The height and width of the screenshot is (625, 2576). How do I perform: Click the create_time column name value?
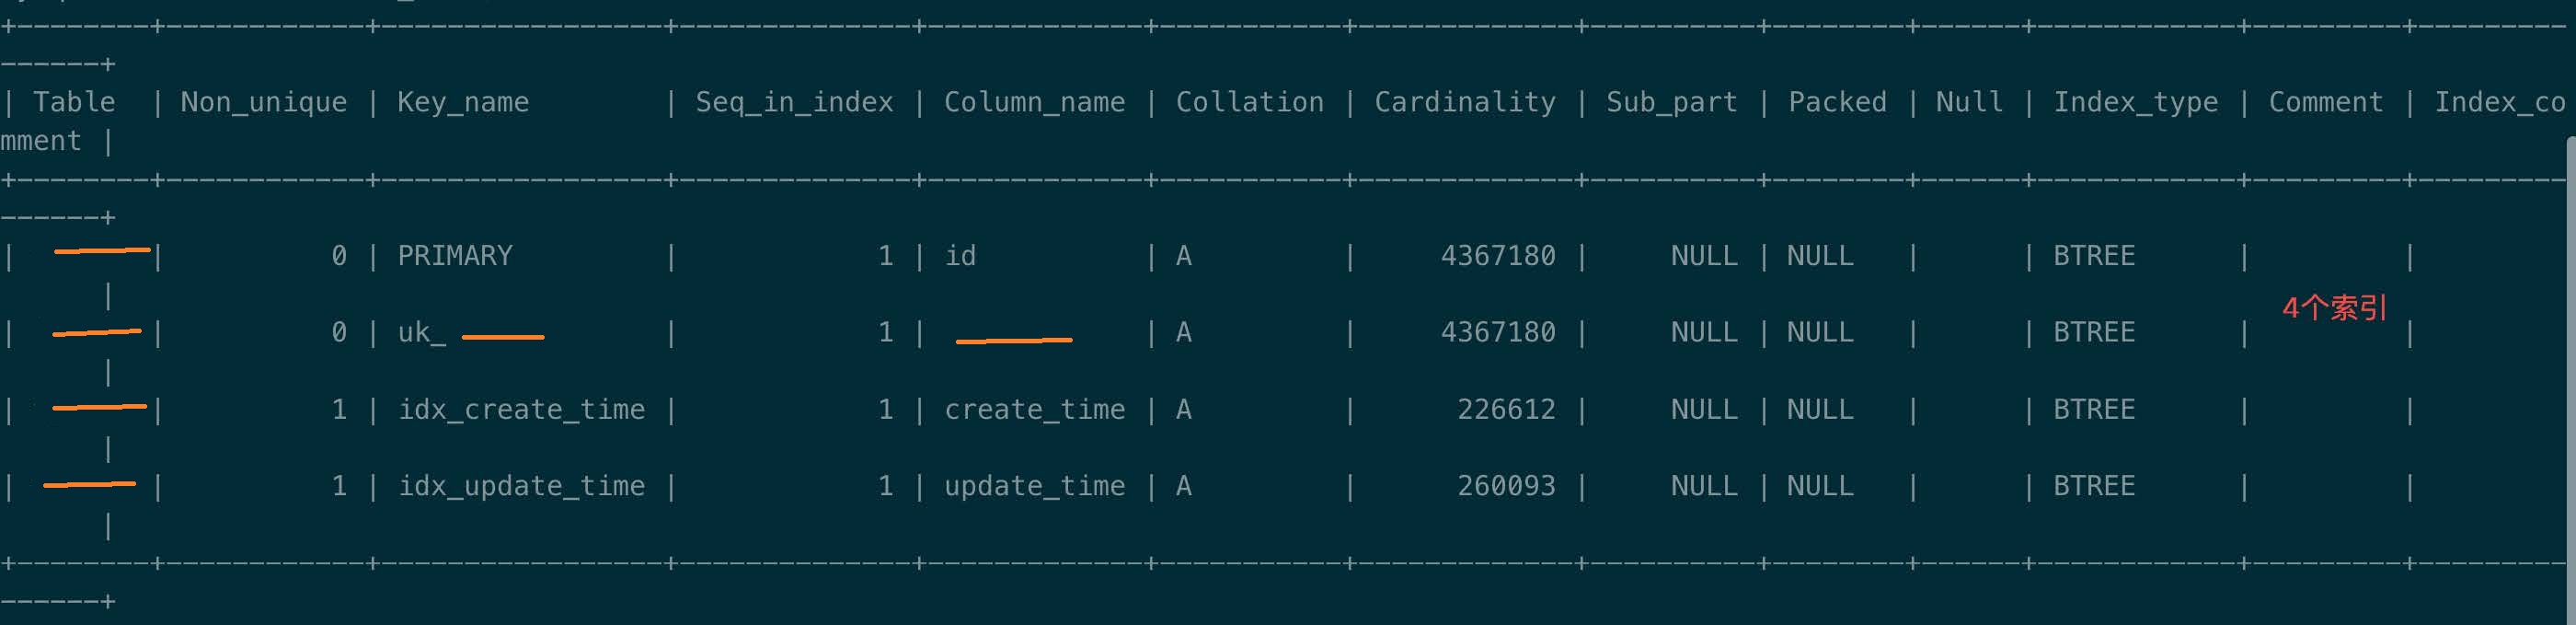[1034, 409]
